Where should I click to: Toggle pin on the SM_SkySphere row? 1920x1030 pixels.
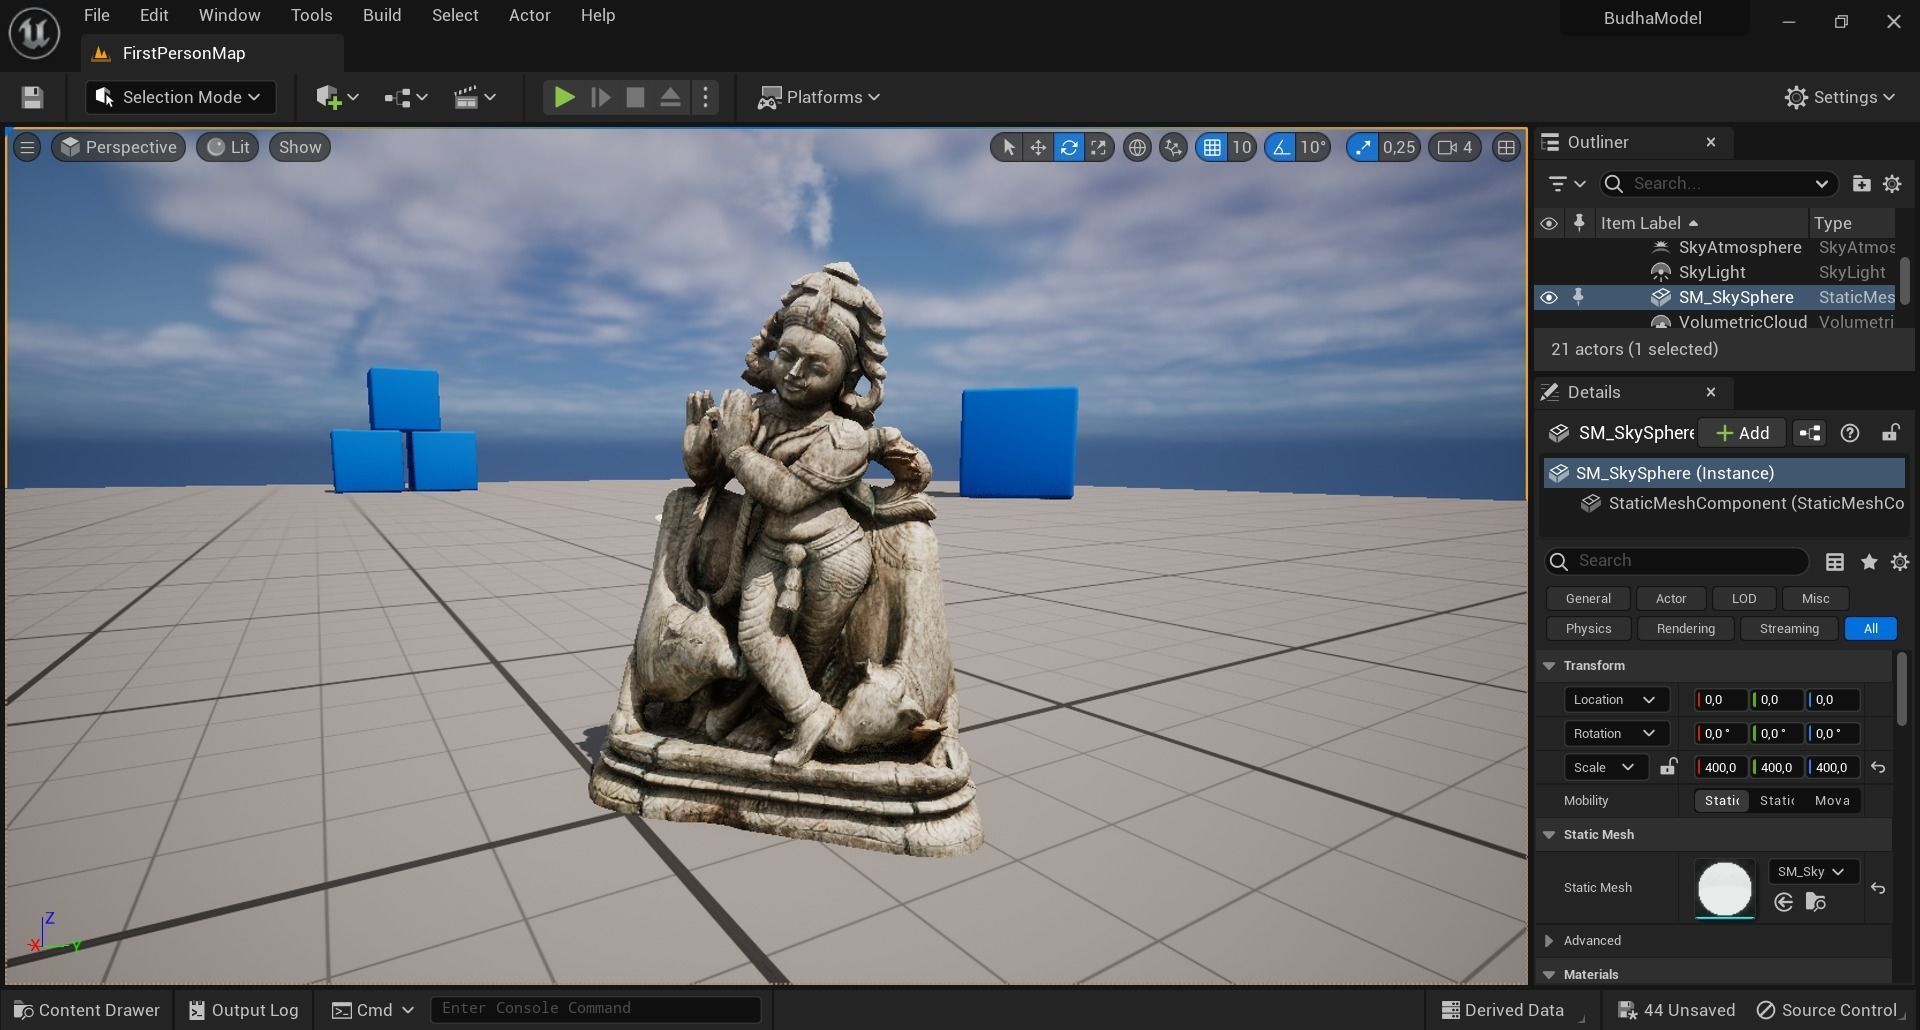click(x=1579, y=297)
